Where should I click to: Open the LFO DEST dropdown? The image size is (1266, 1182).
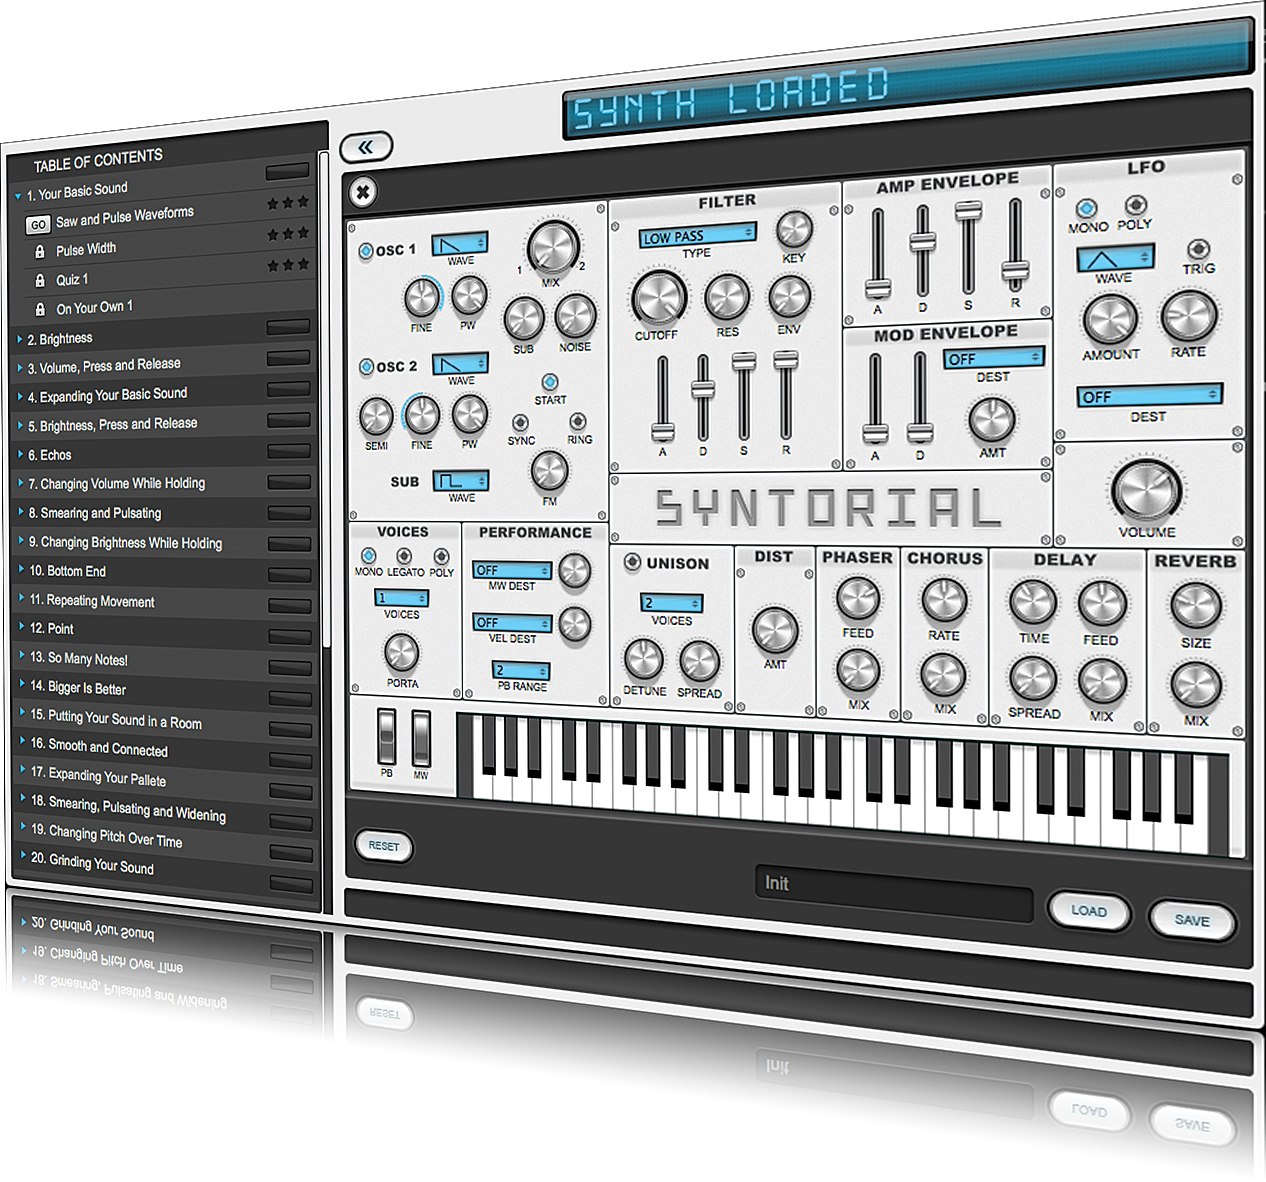[x=1149, y=396]
